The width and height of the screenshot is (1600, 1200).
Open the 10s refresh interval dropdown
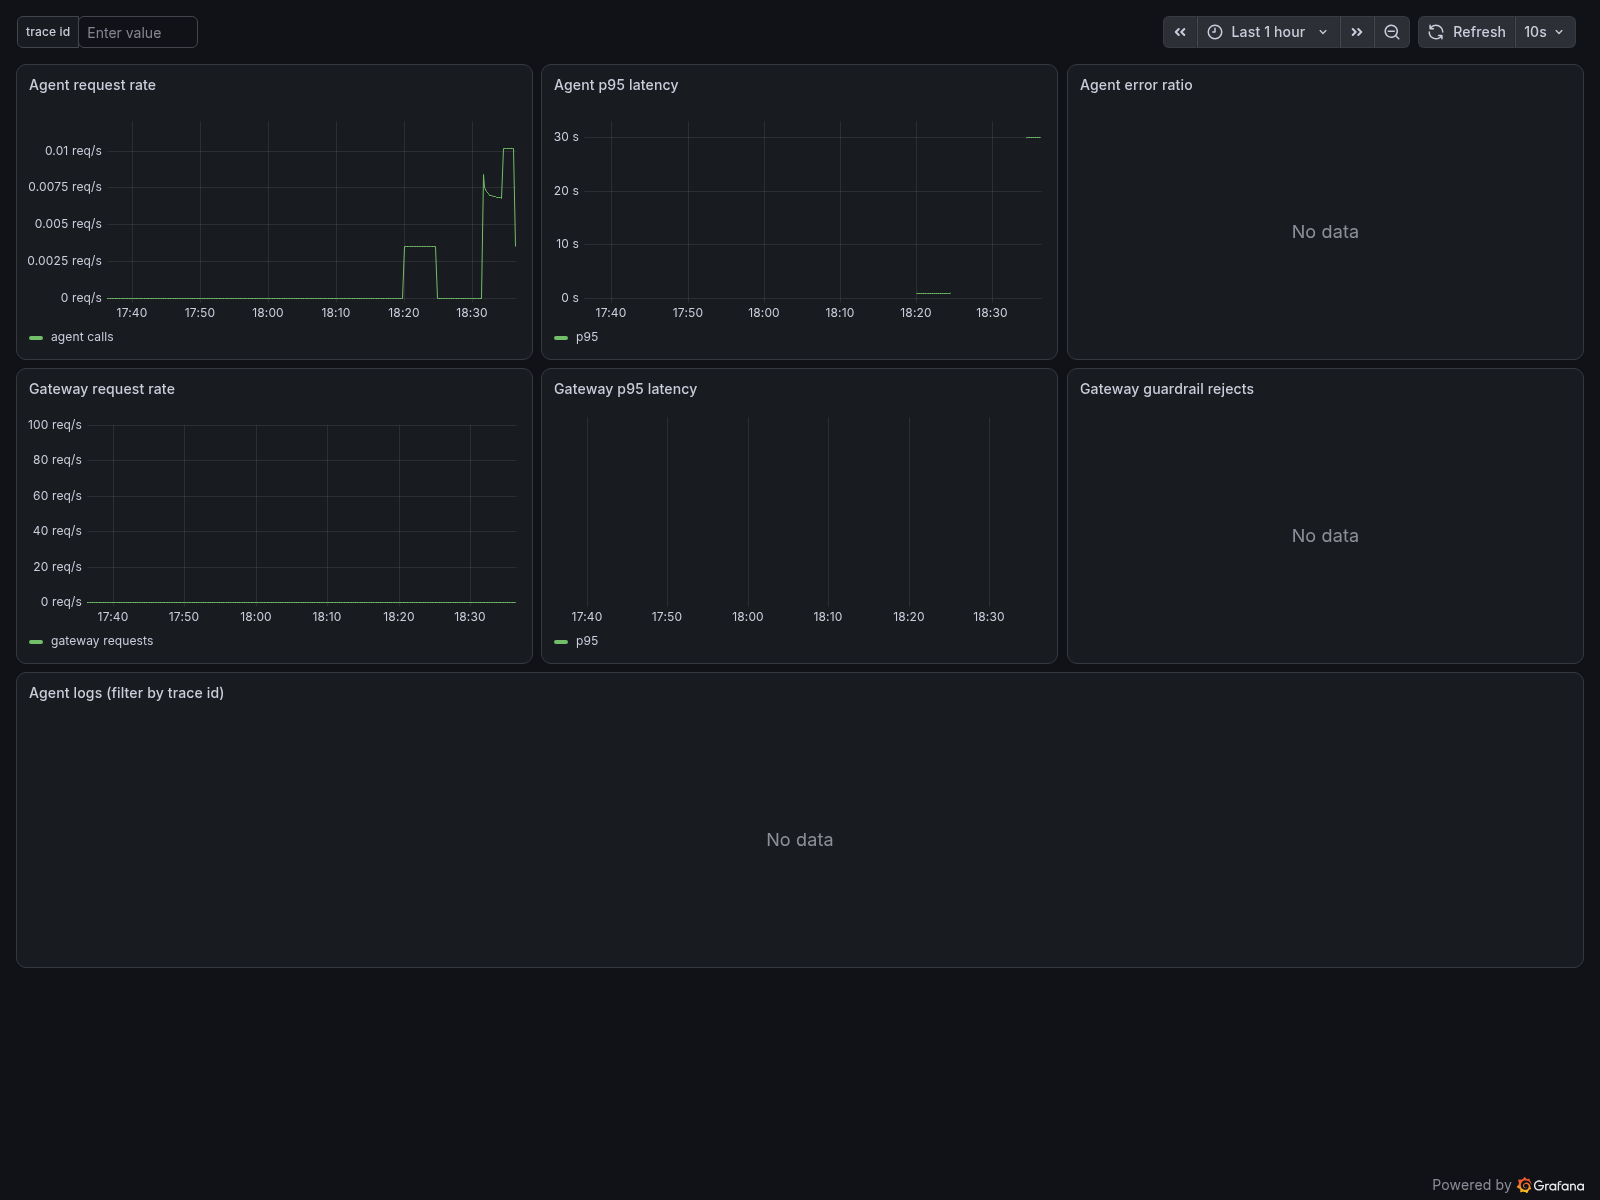(1545, 32)
